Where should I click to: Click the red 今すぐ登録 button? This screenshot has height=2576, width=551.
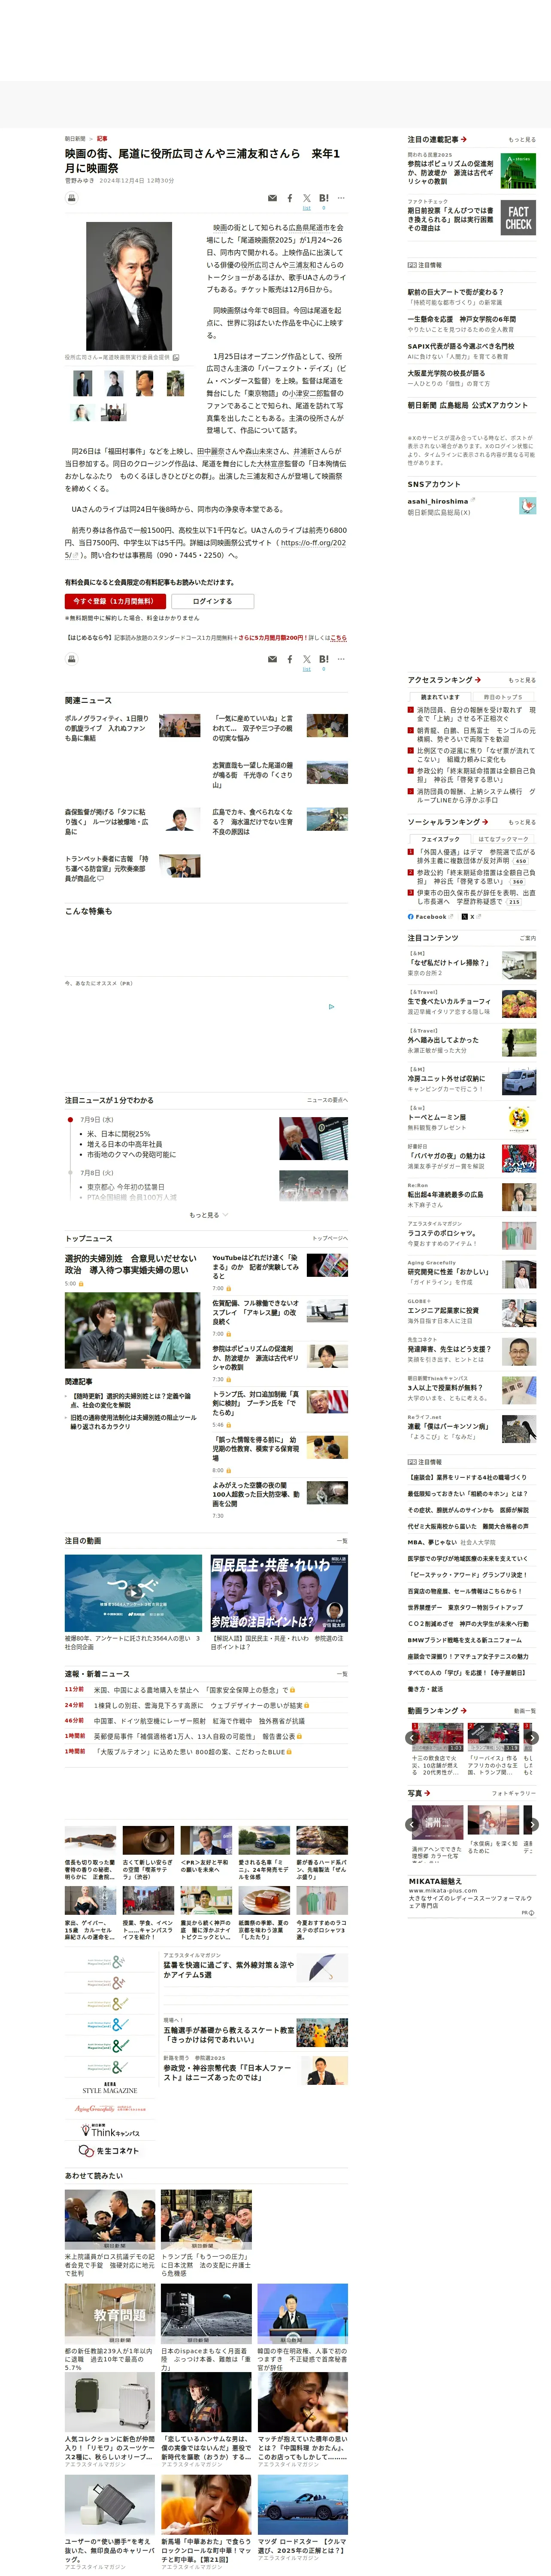pyautogui.click(x=114, y=601)
